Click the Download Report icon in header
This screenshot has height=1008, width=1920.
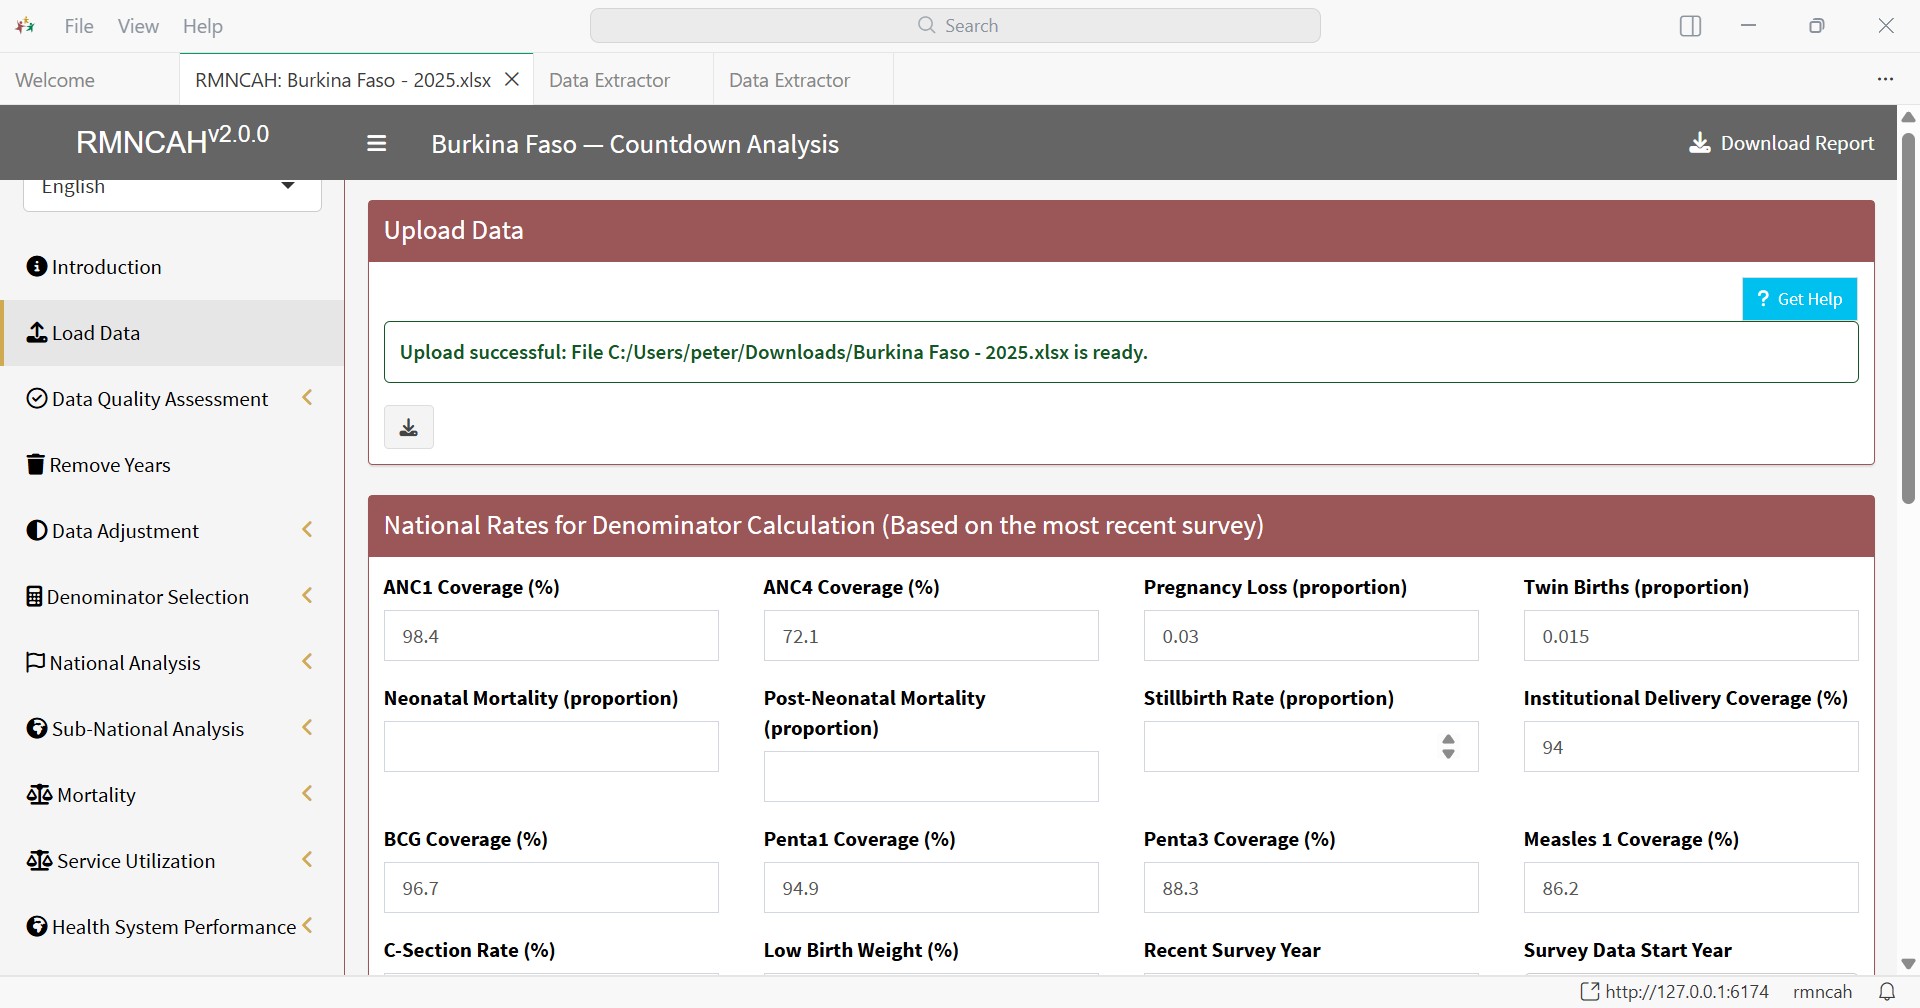(1699, 143)
